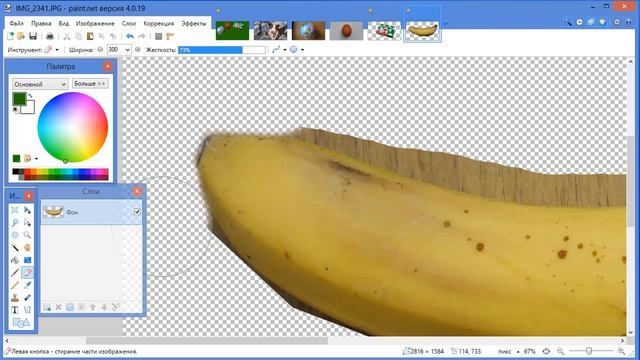The width and height of the screenshot is (640, 360).
Task: Expand the palette management dropdown arrow
Action: coord(36,158)
